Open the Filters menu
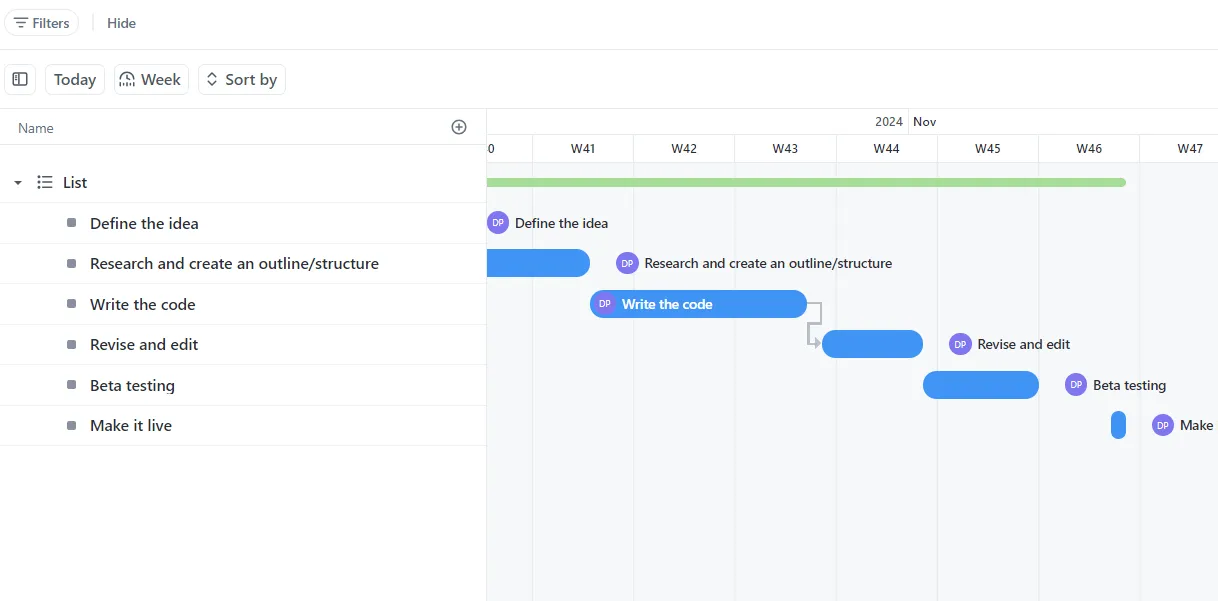The height and width of the screenshot is (601, 1218). pyautogui.click(x=41, y=23)
